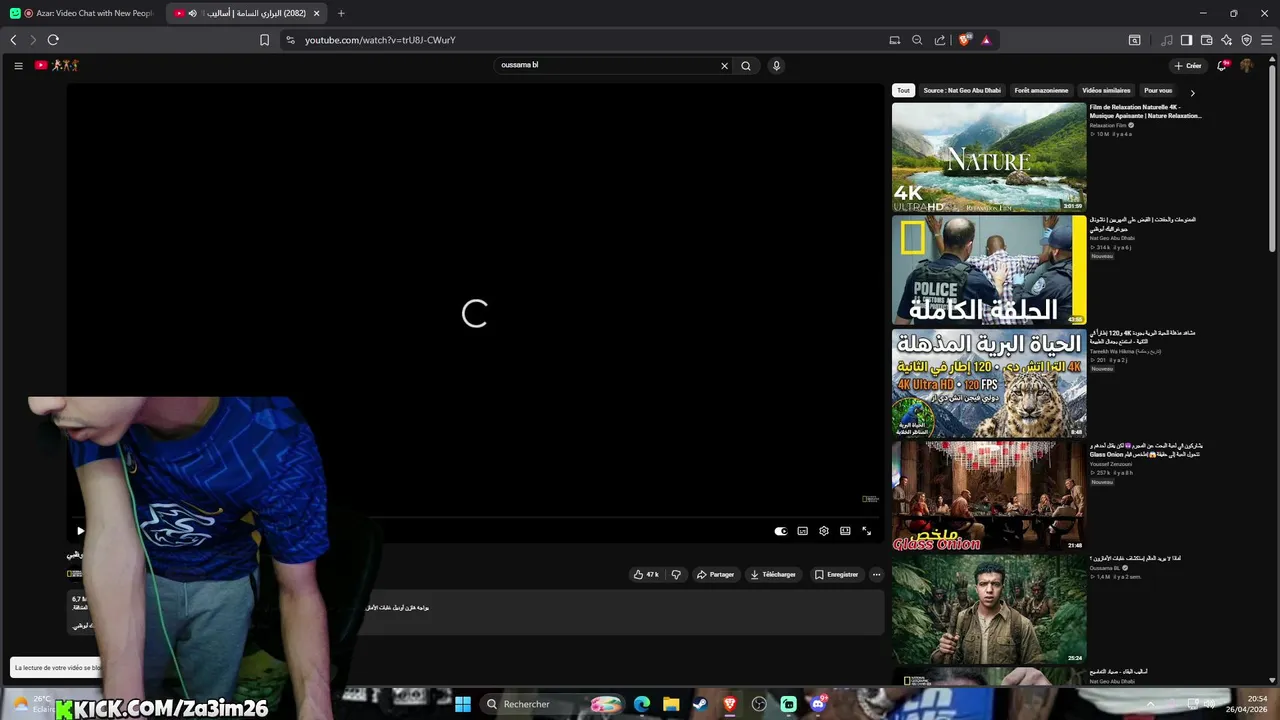Open the YouTube account avatar menu

pos(1247,65)
